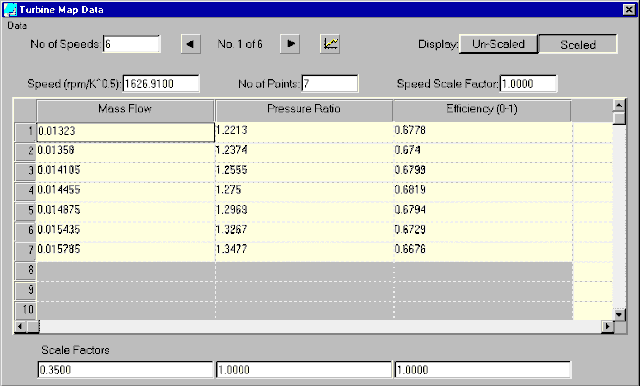The height and width of the screenshot is (386, 640).
Task: Click the No of Speeds field
Action: 131,44
